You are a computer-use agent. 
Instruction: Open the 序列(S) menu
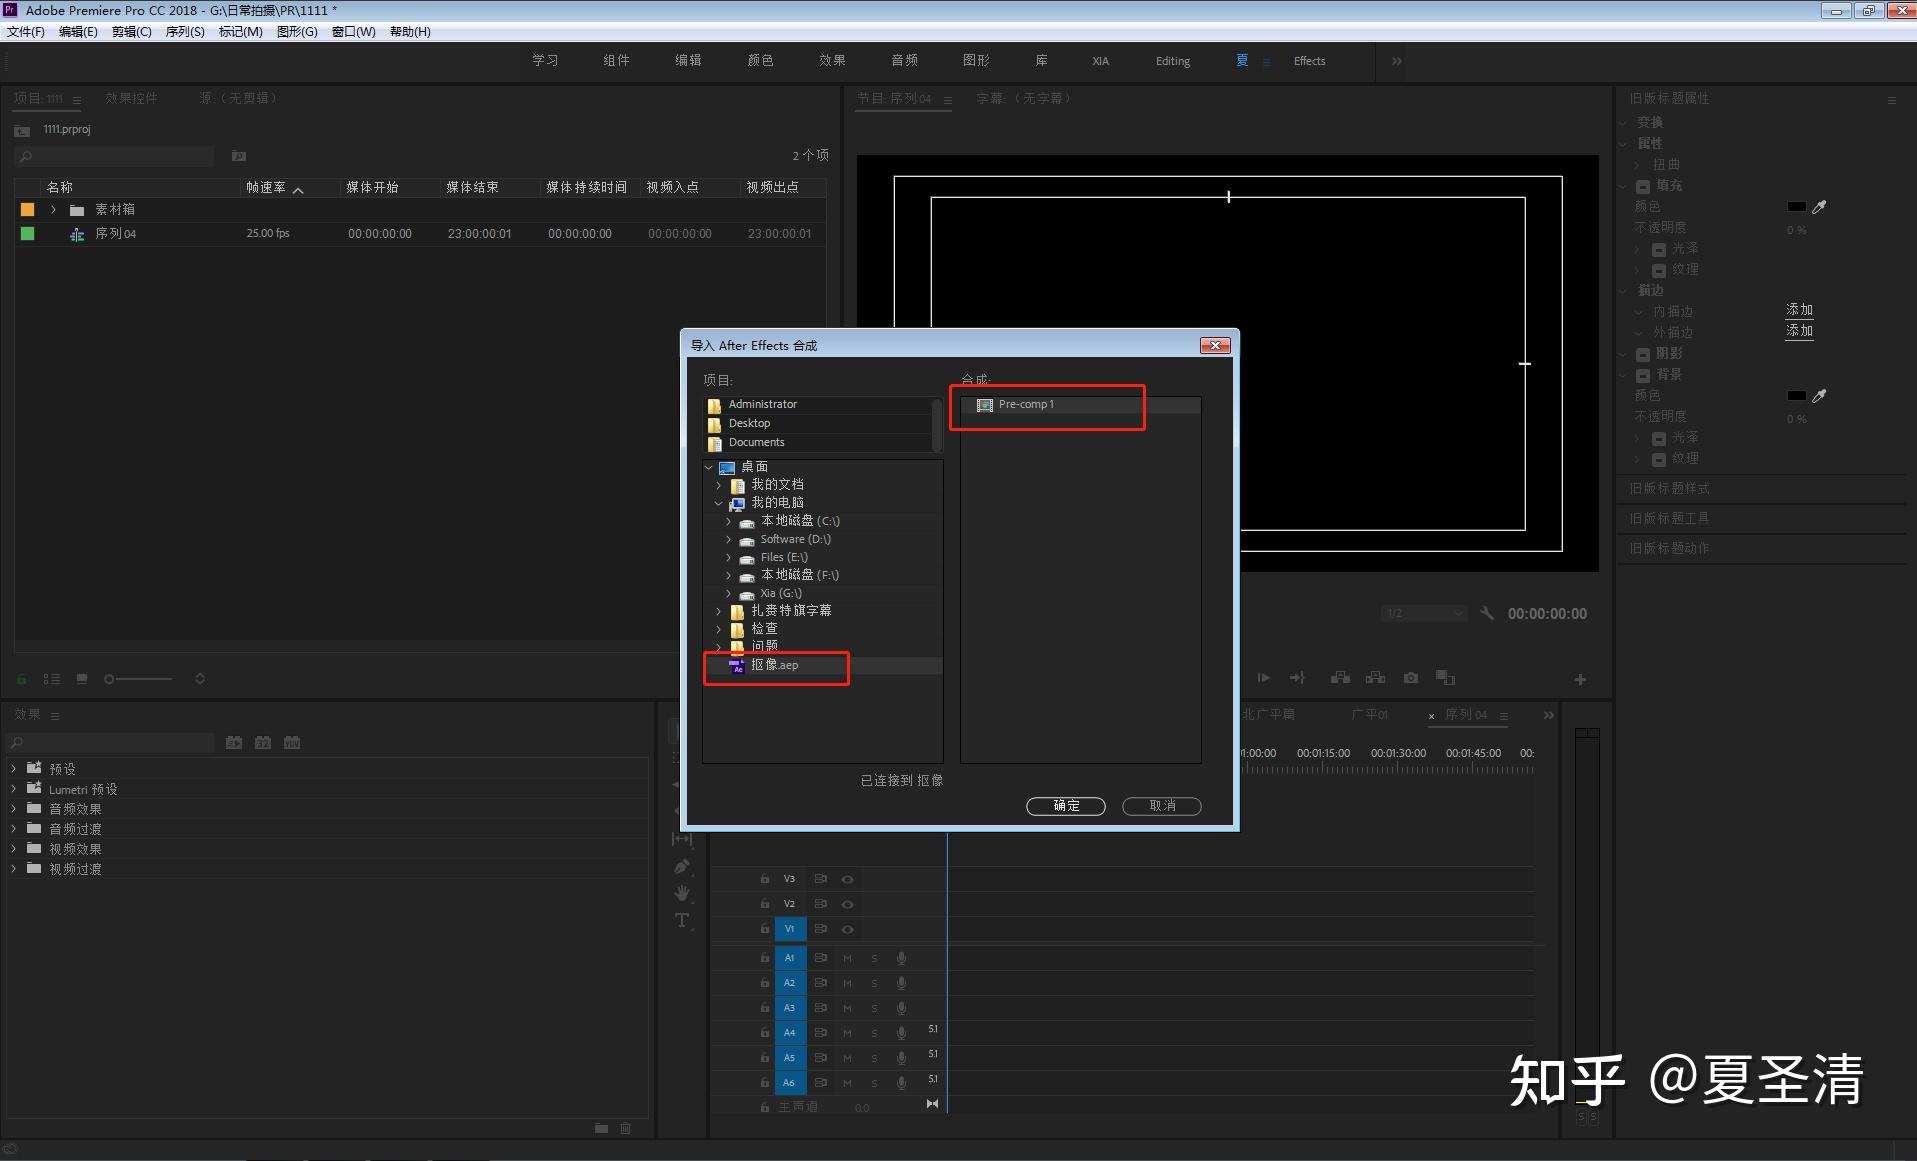click(185, 32)
